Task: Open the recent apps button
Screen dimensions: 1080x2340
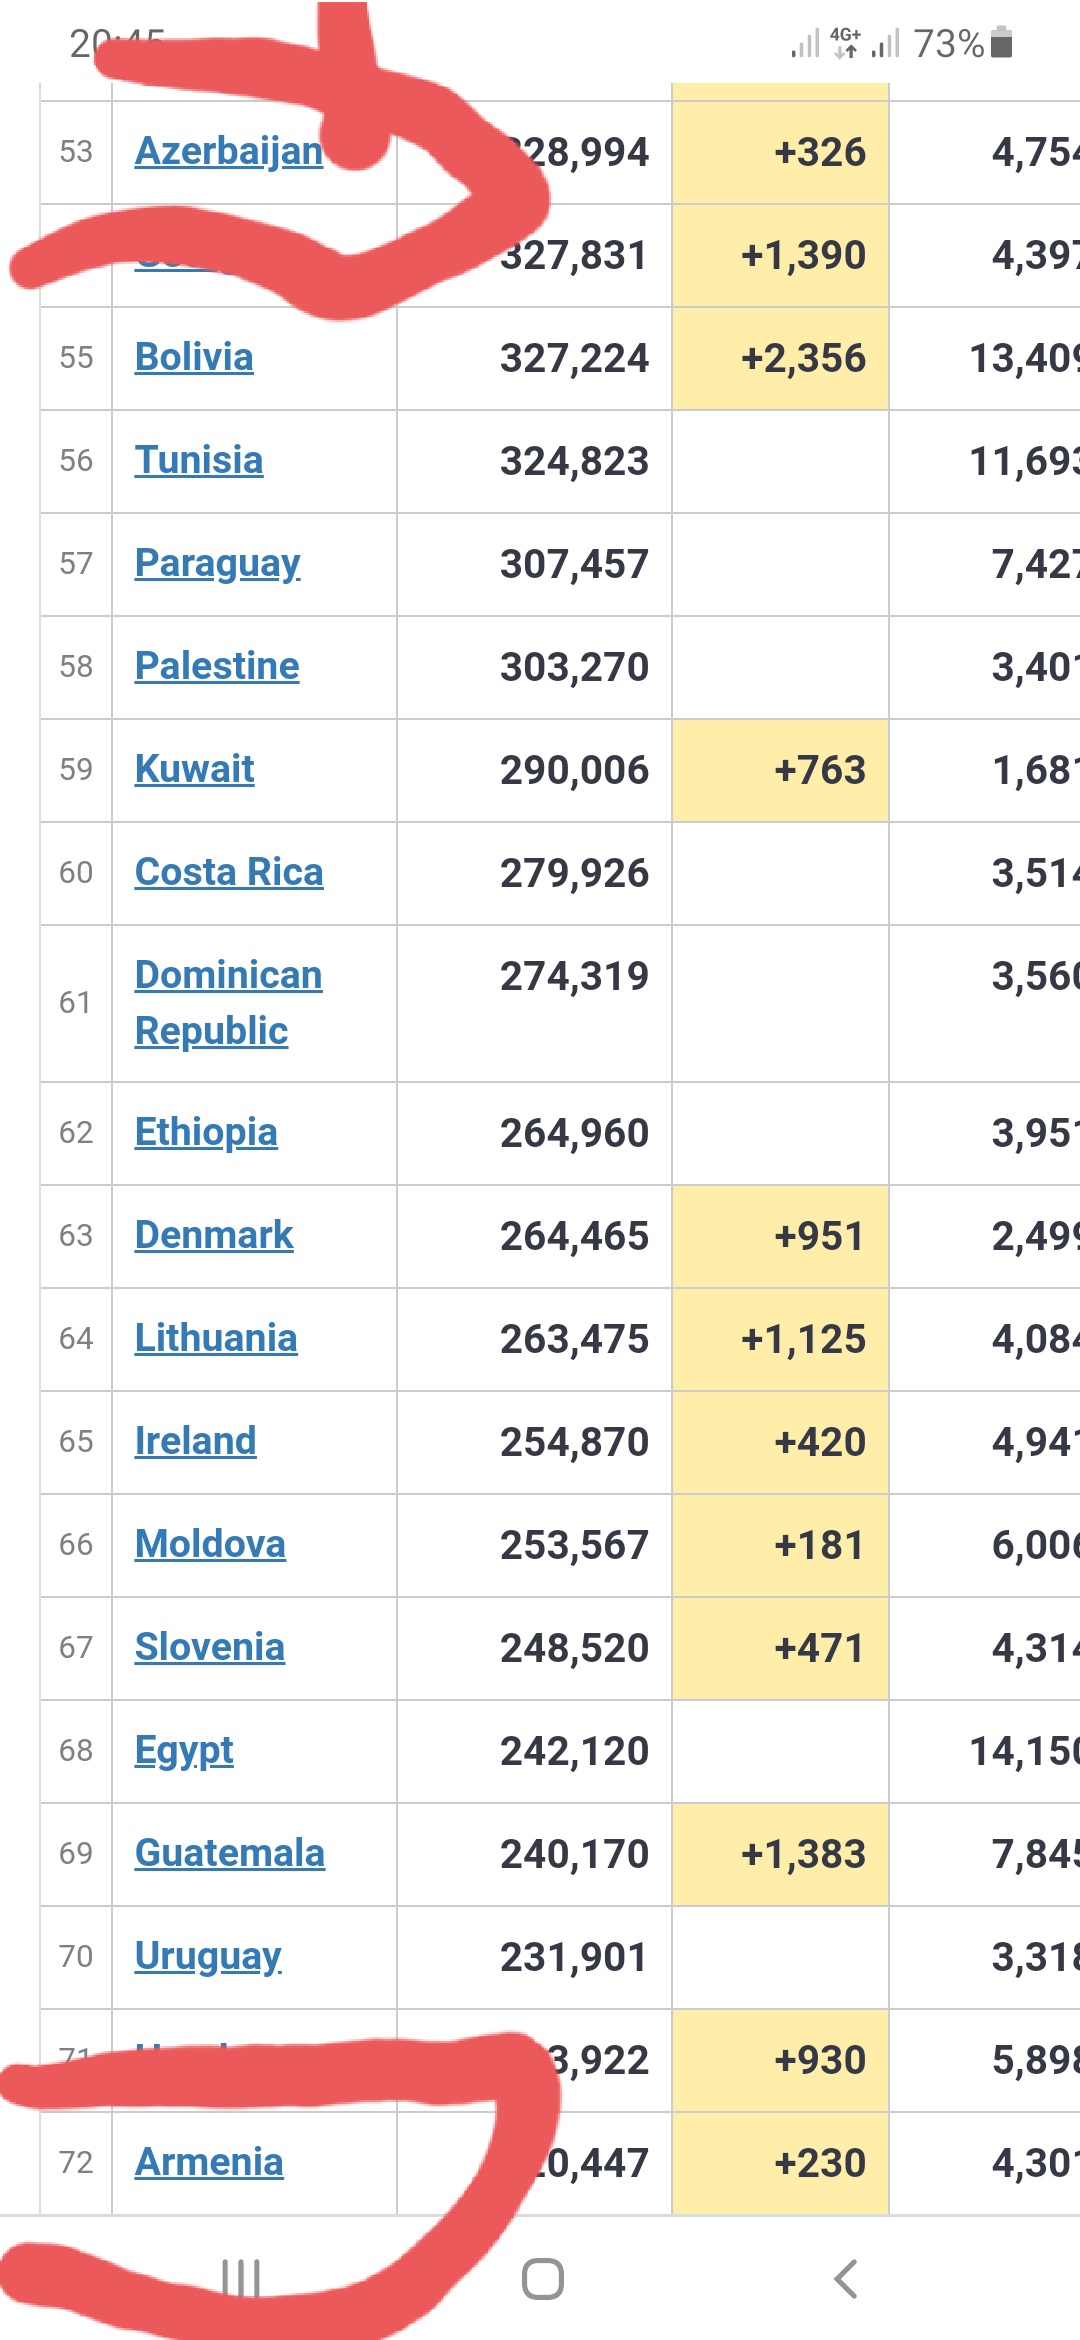Action: 241,2279
